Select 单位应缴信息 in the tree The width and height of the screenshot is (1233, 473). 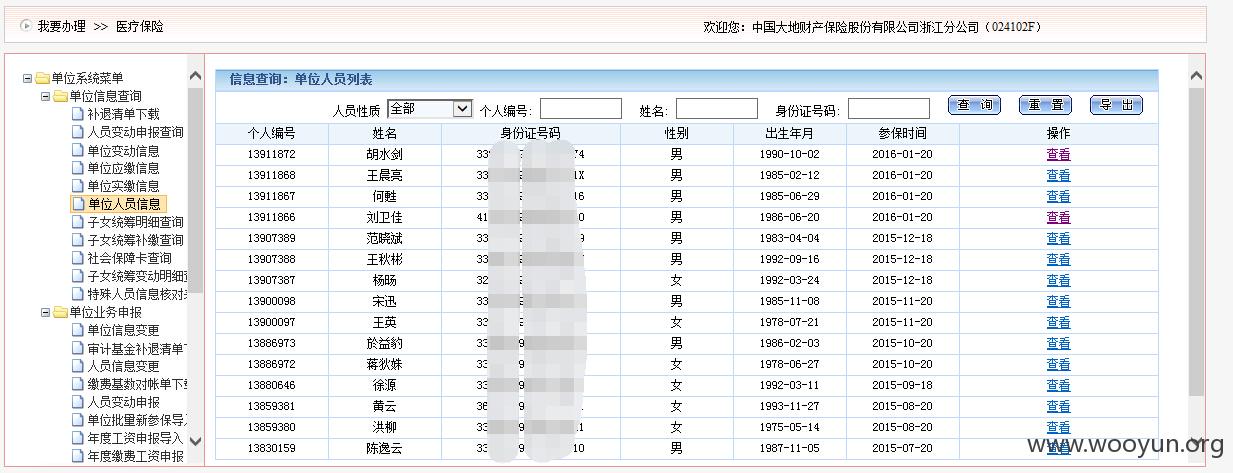123,168
